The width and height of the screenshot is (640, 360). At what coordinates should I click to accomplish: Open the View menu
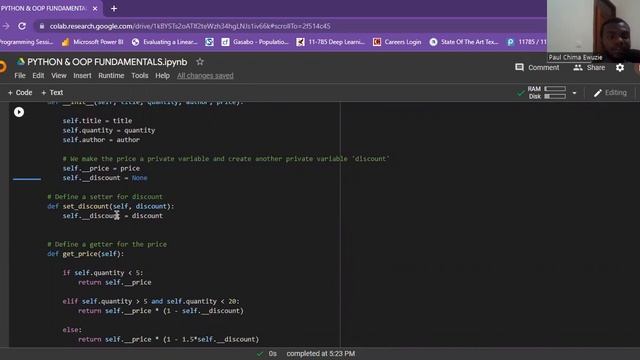(59, 76)
